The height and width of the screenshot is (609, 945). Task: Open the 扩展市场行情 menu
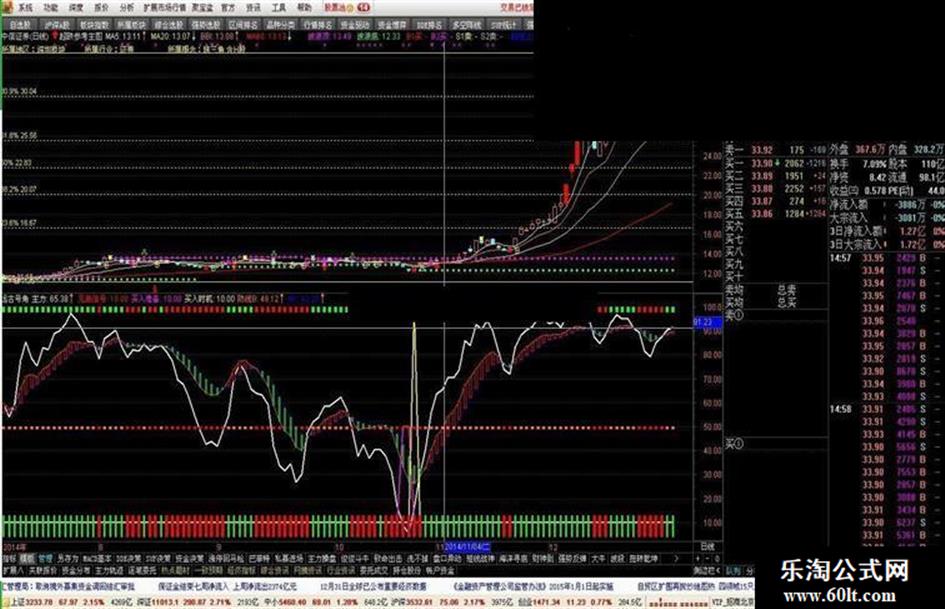point(165,8)
